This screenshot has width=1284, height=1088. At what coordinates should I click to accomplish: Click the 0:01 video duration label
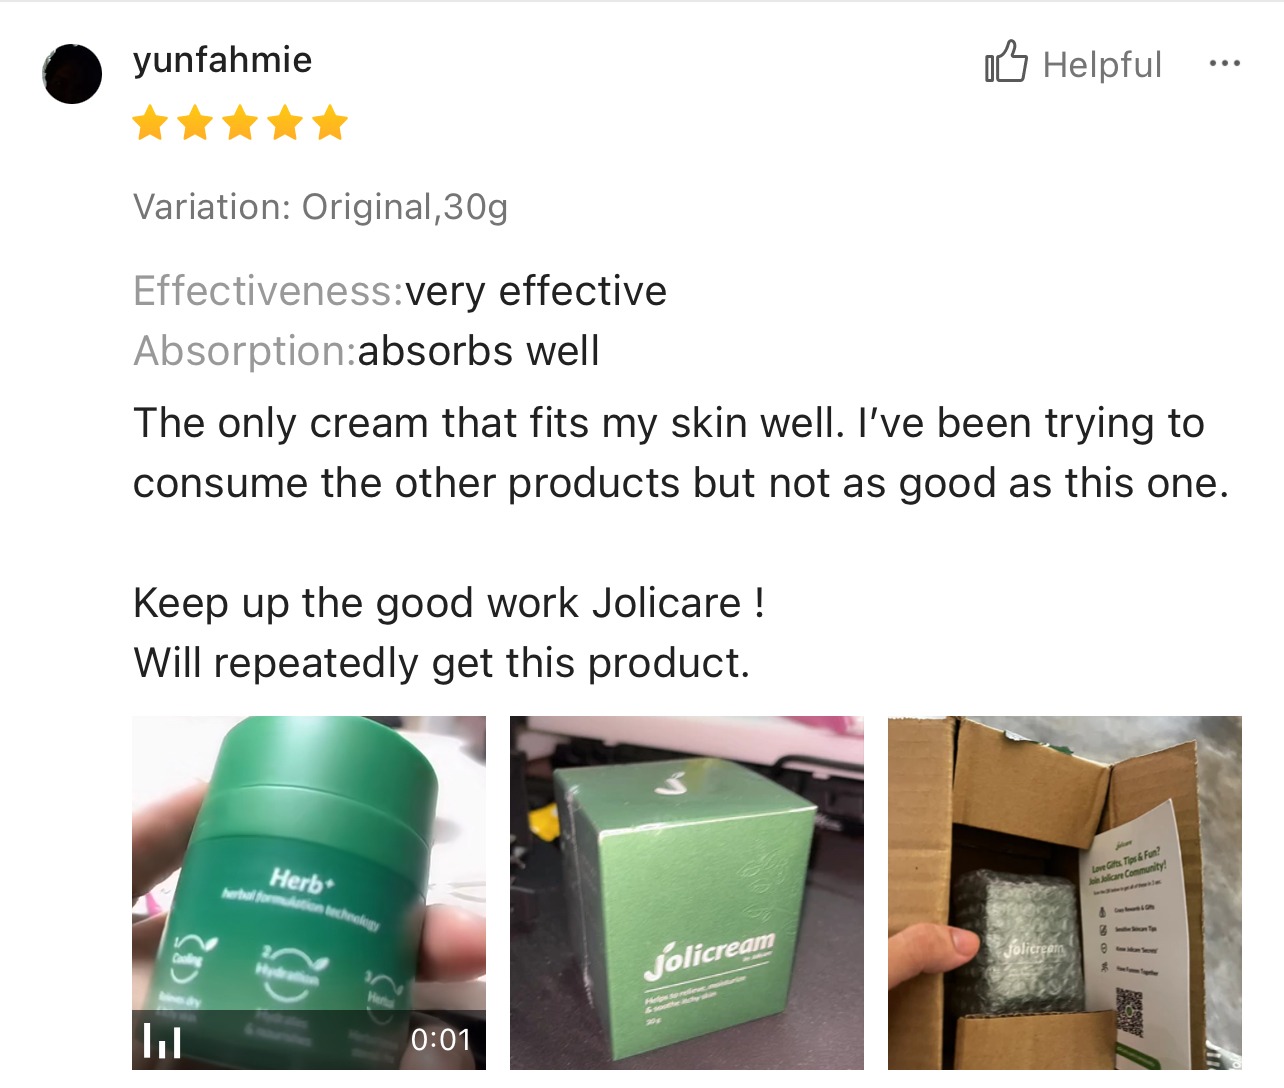click(440, 1040)
